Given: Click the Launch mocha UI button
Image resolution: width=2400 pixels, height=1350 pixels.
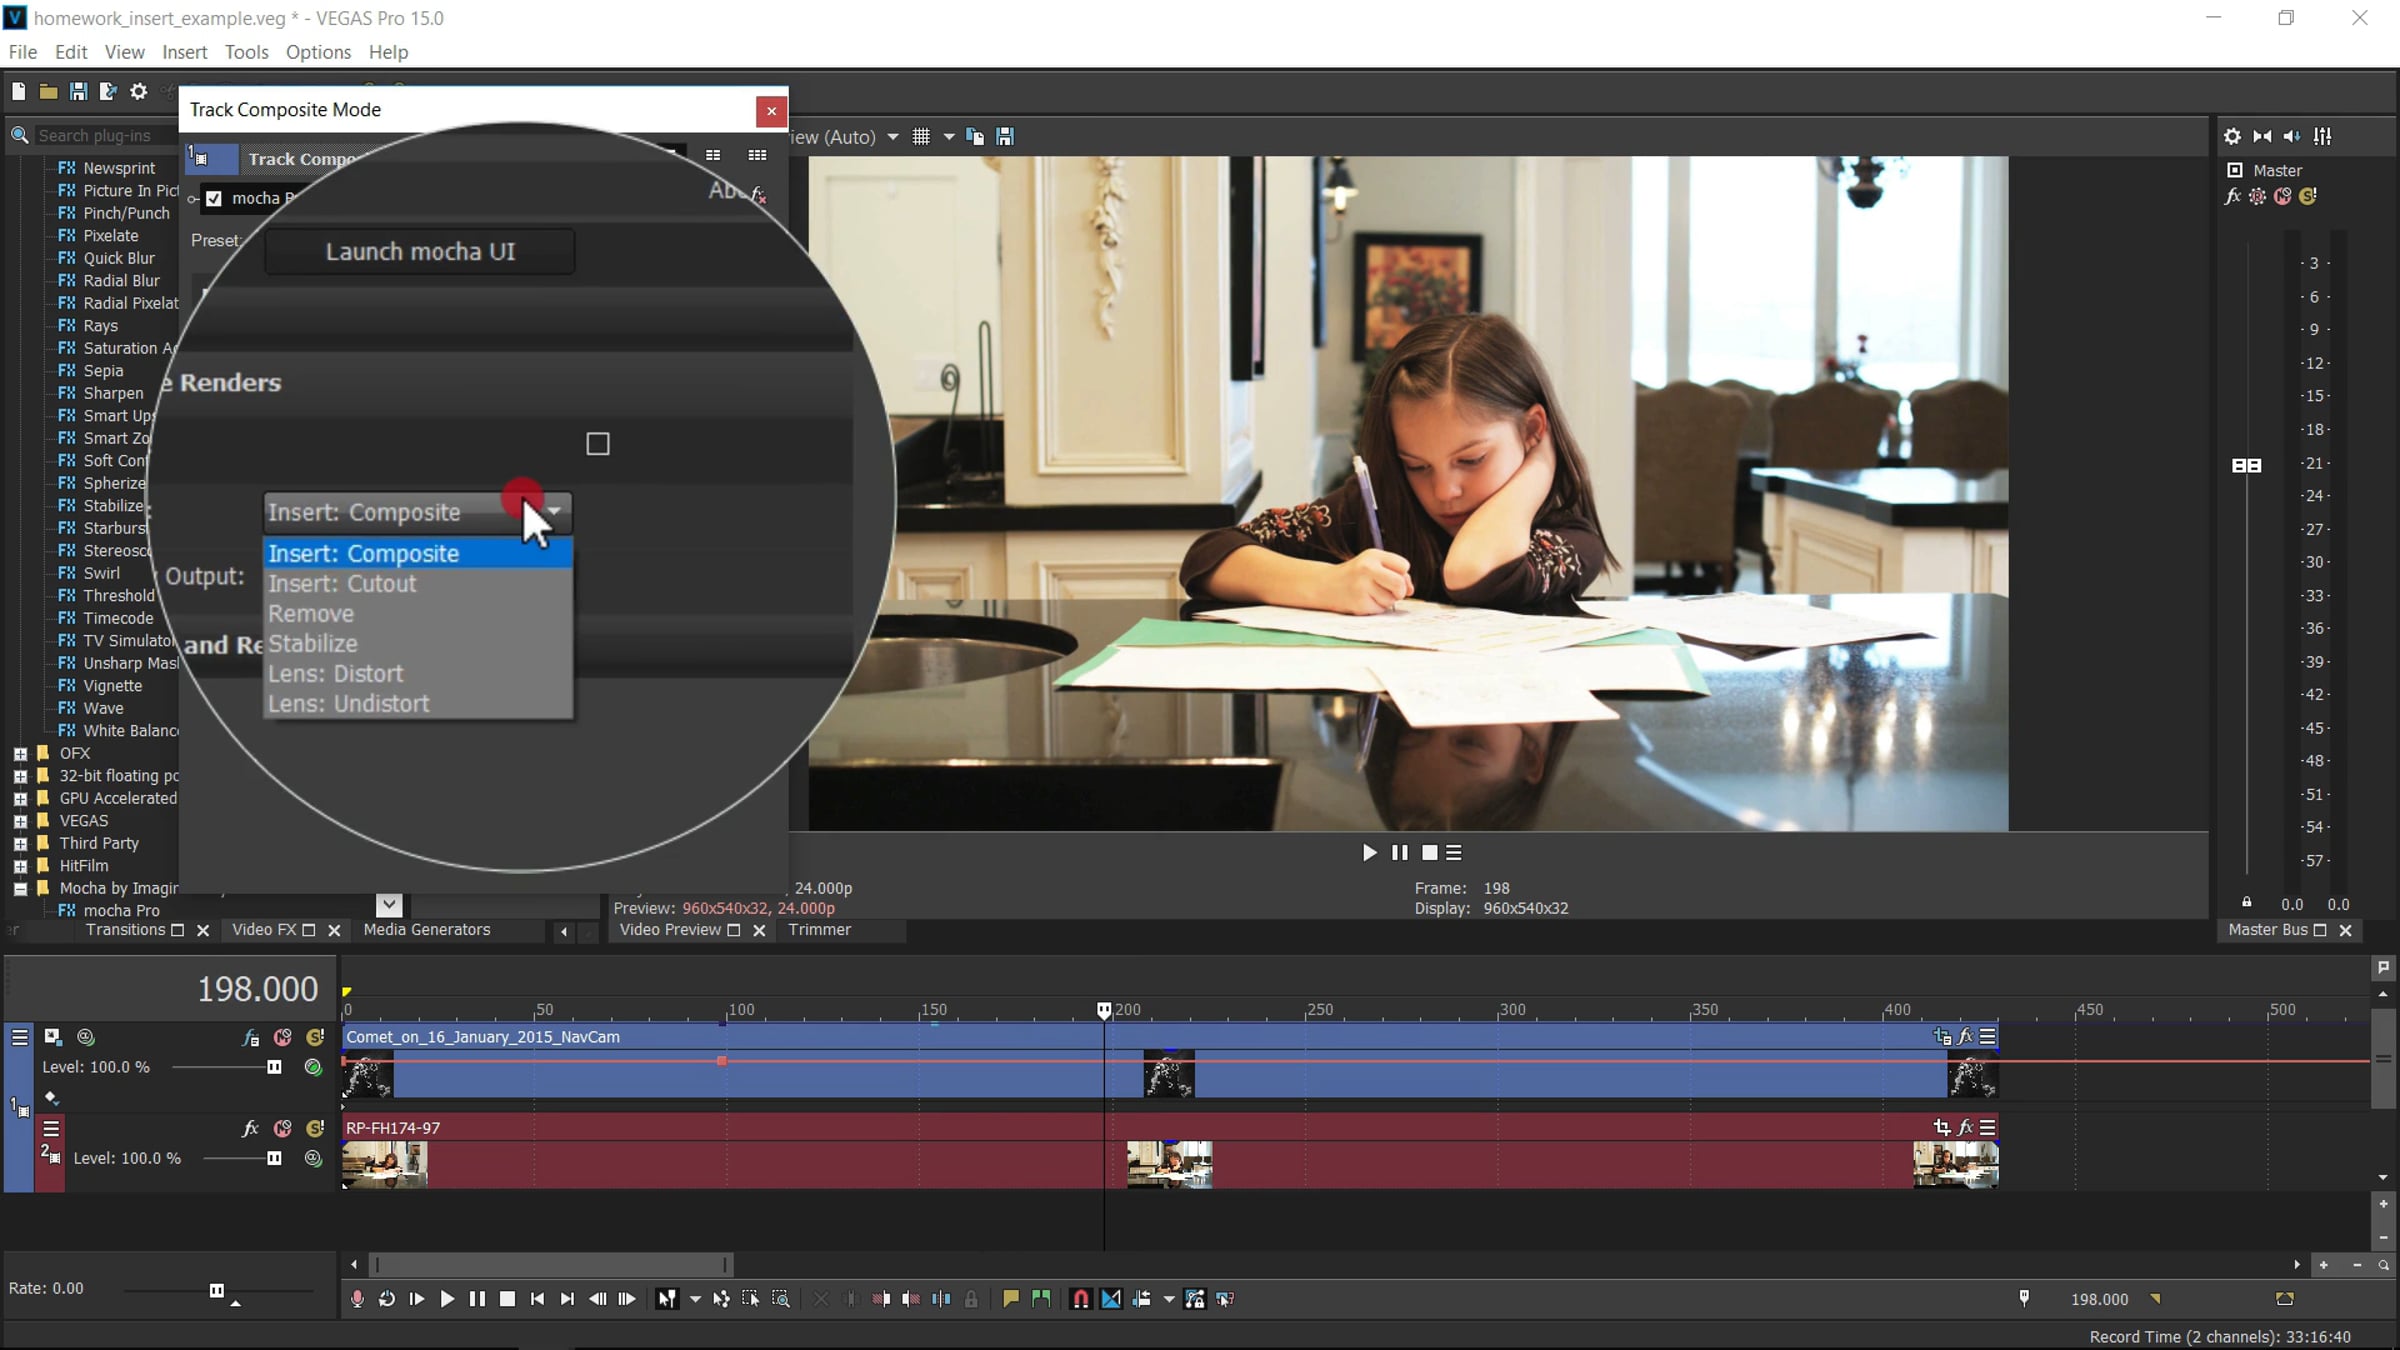Looking at the screenshot, I should pyautogui.click(x=420, y=252).
